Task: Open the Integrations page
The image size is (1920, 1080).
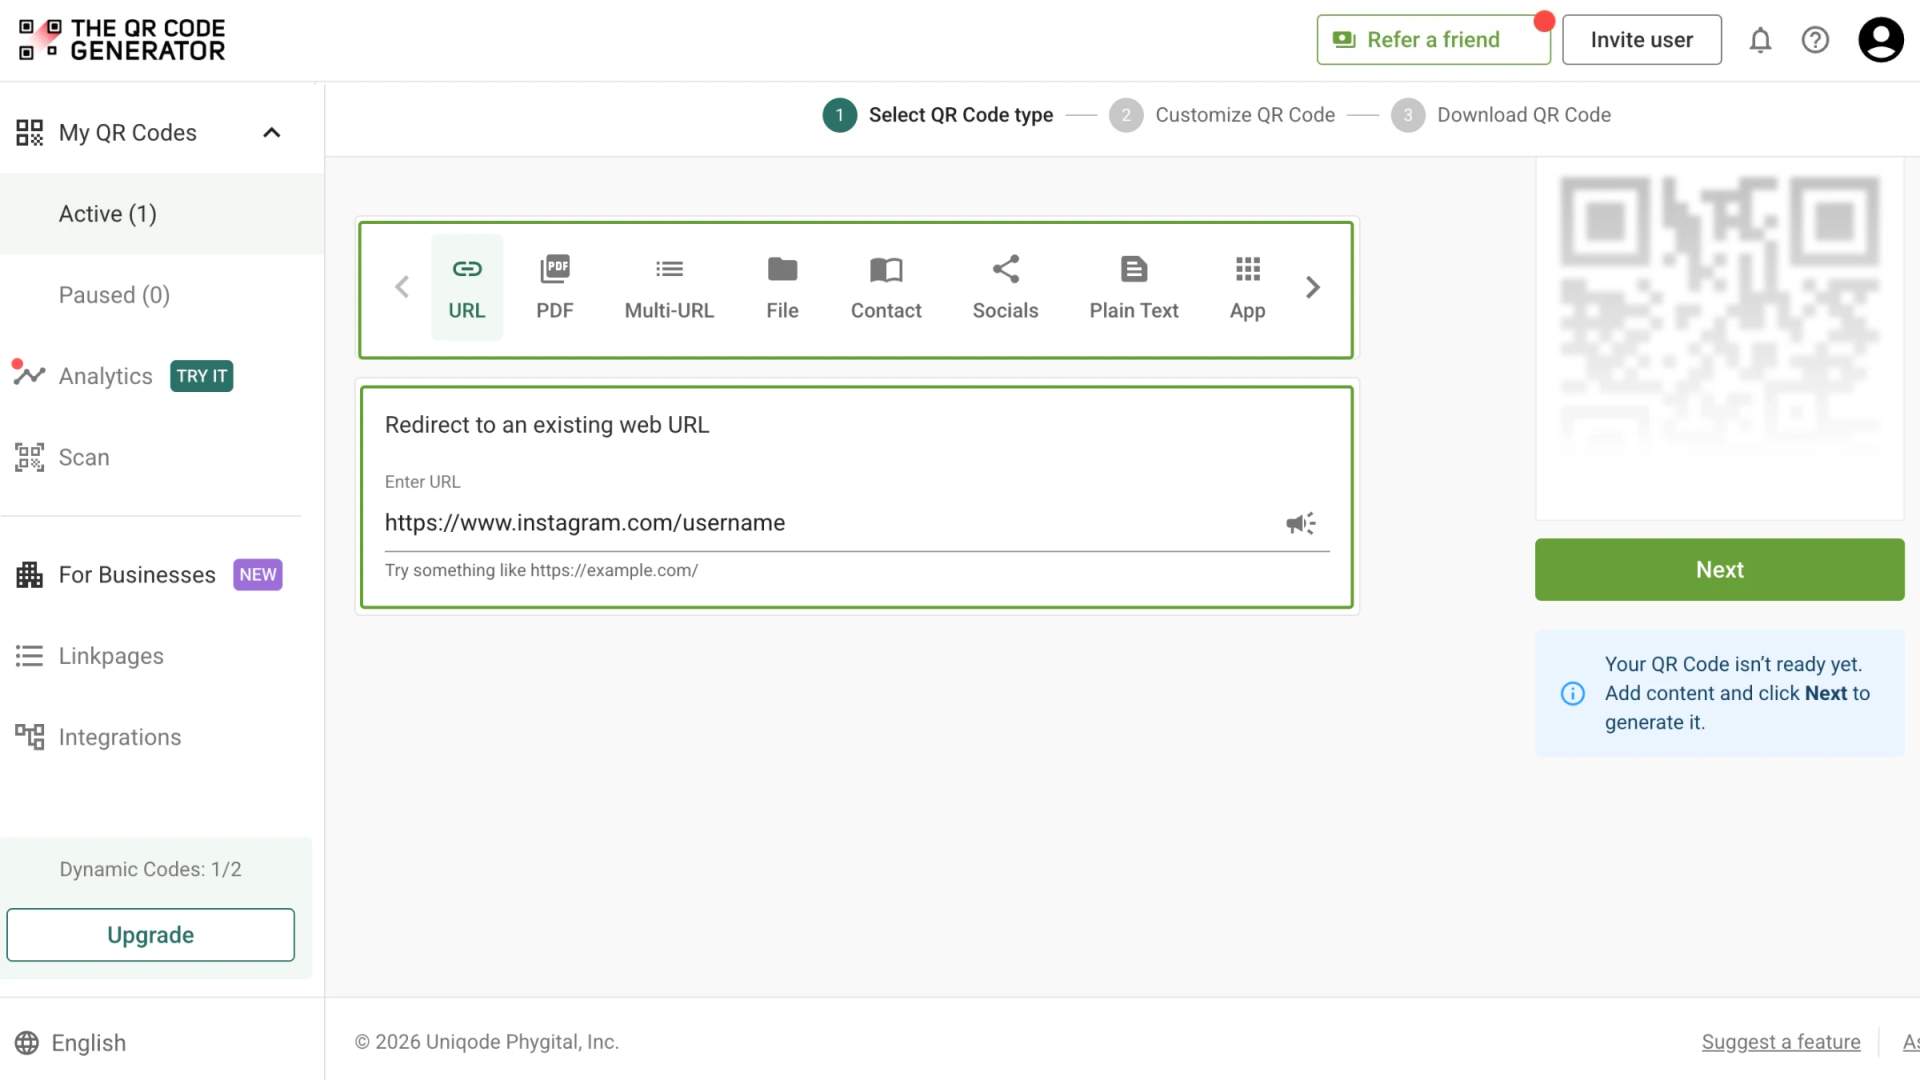Action: pos(98,737)
